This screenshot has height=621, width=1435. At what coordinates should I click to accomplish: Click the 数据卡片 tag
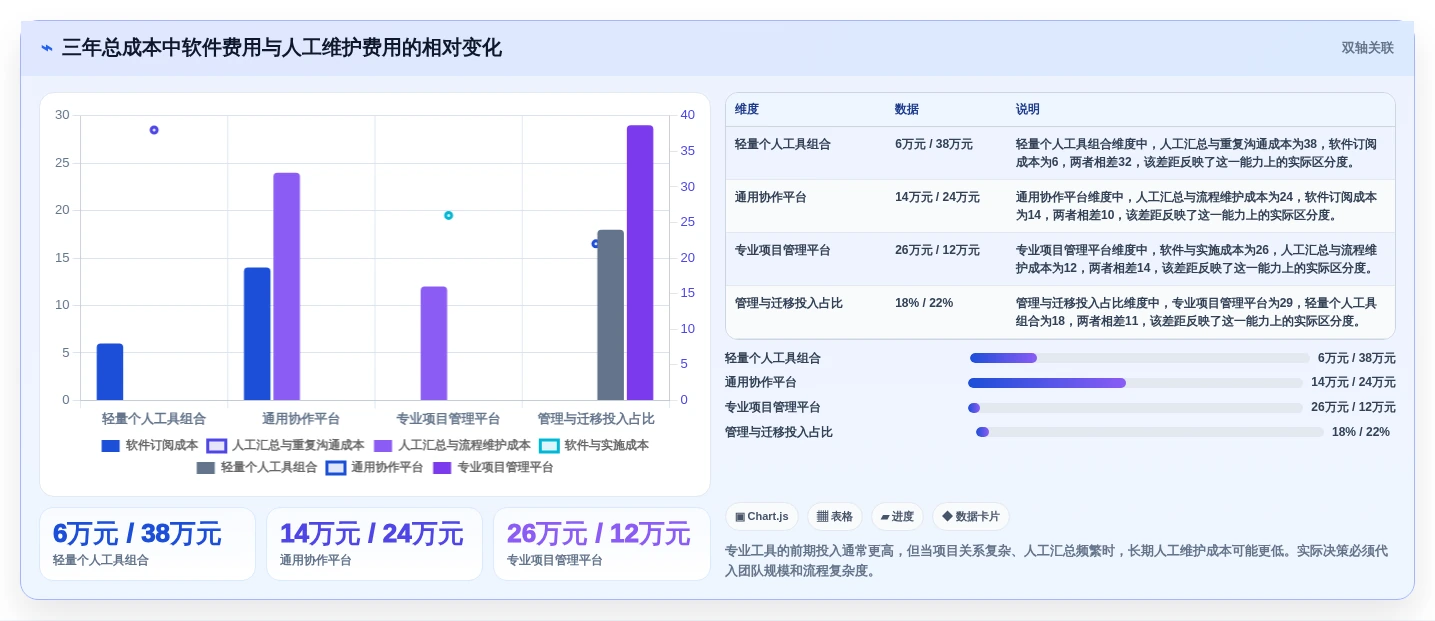(971, 516)
